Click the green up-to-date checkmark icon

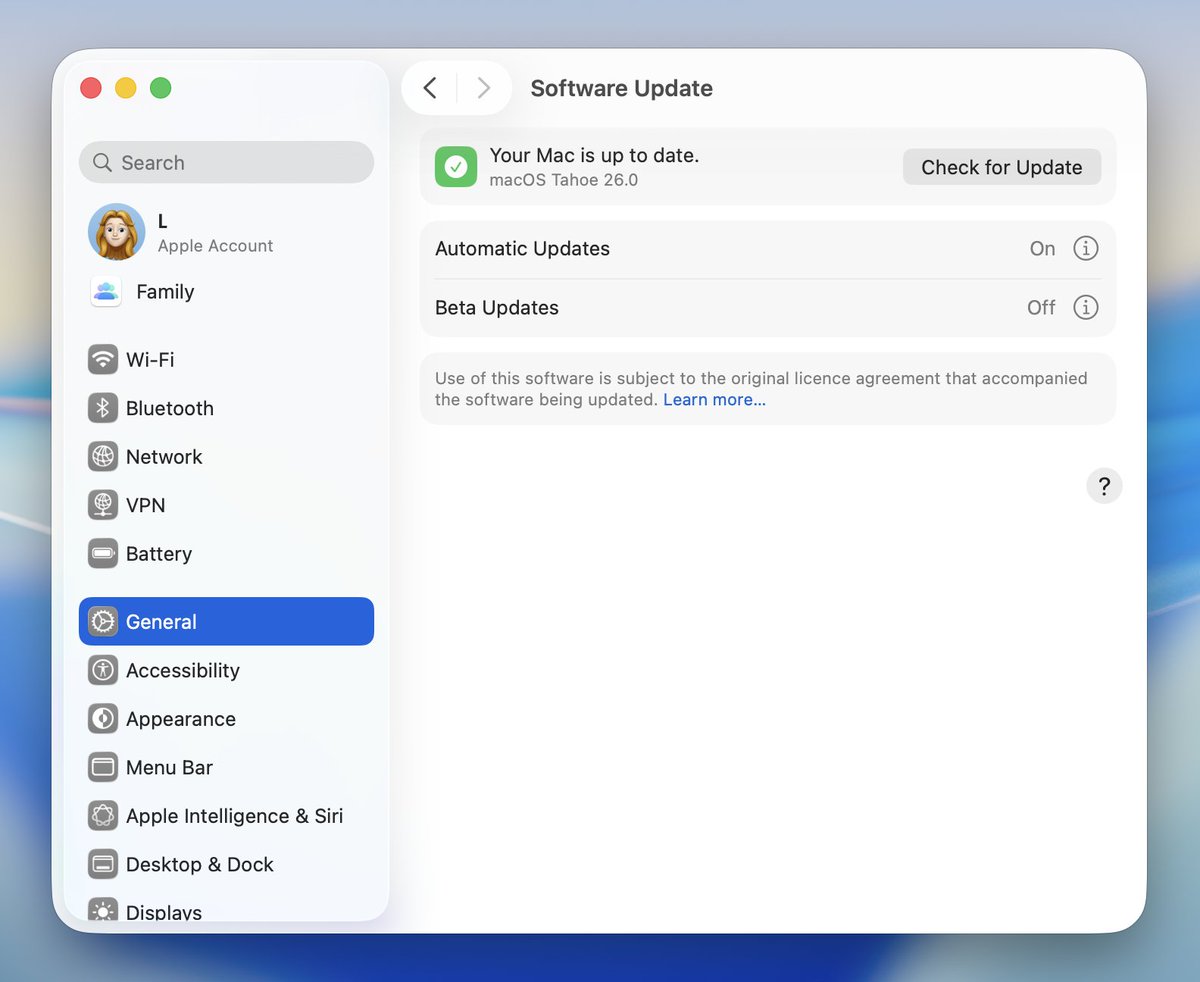456,166
